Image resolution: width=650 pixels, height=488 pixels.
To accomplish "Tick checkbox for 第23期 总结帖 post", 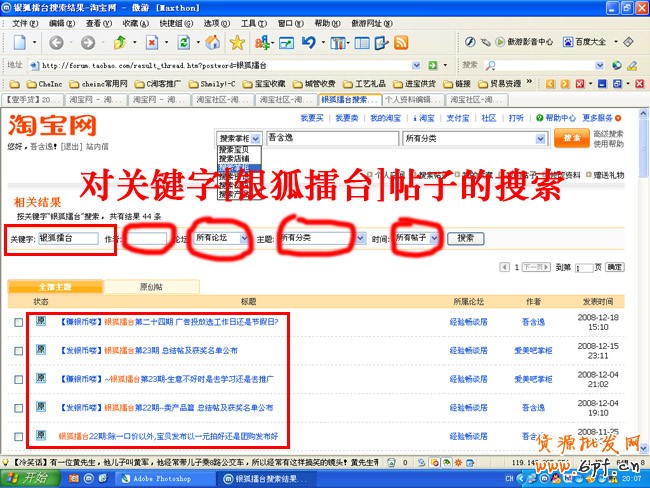I will tap(19, 351).
